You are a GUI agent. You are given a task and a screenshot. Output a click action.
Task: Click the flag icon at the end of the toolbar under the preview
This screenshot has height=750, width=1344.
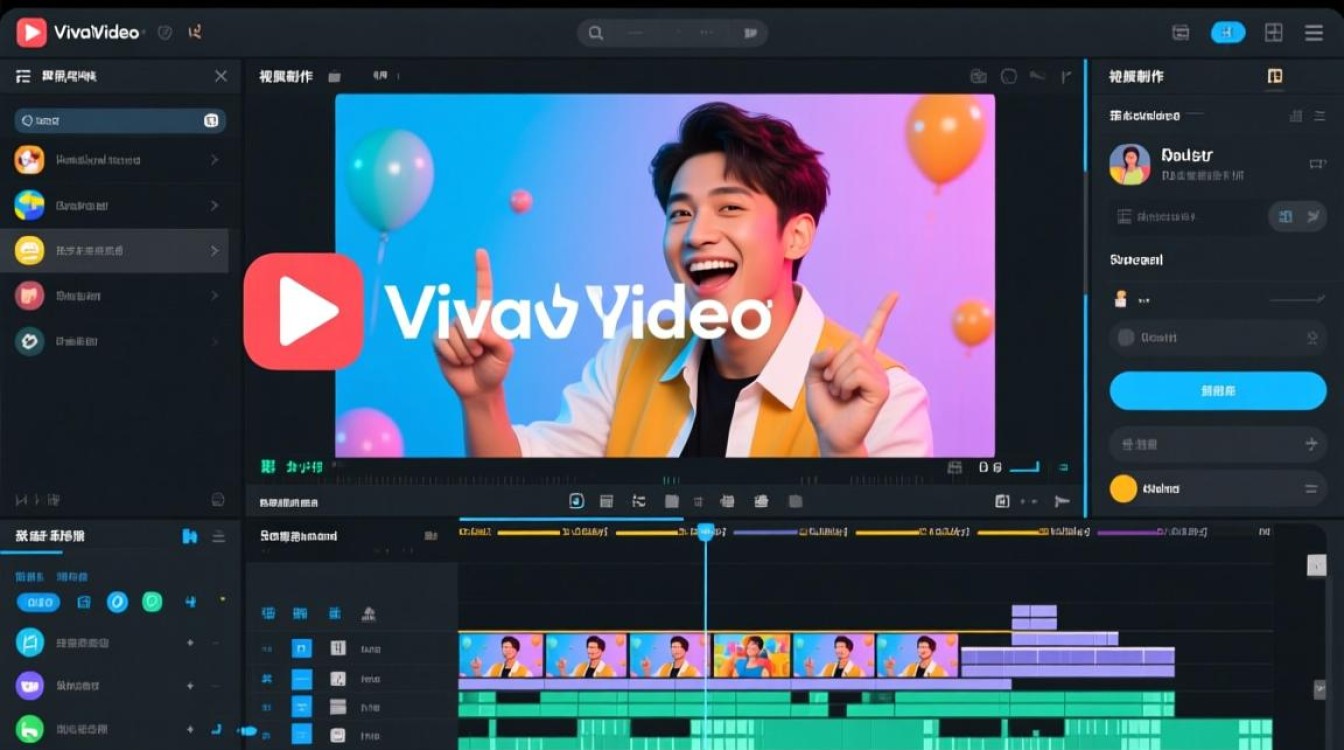1062,501
